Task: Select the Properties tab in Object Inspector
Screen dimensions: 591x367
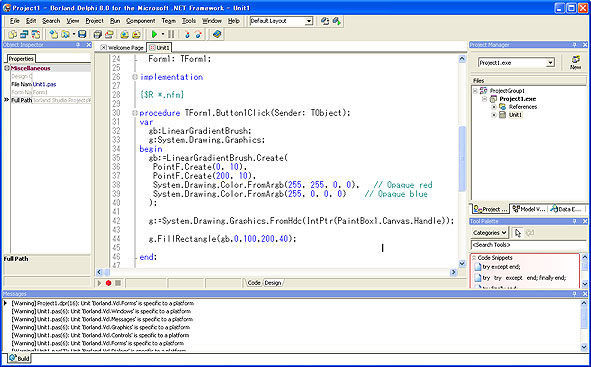Action: click(x=21, y=59)
